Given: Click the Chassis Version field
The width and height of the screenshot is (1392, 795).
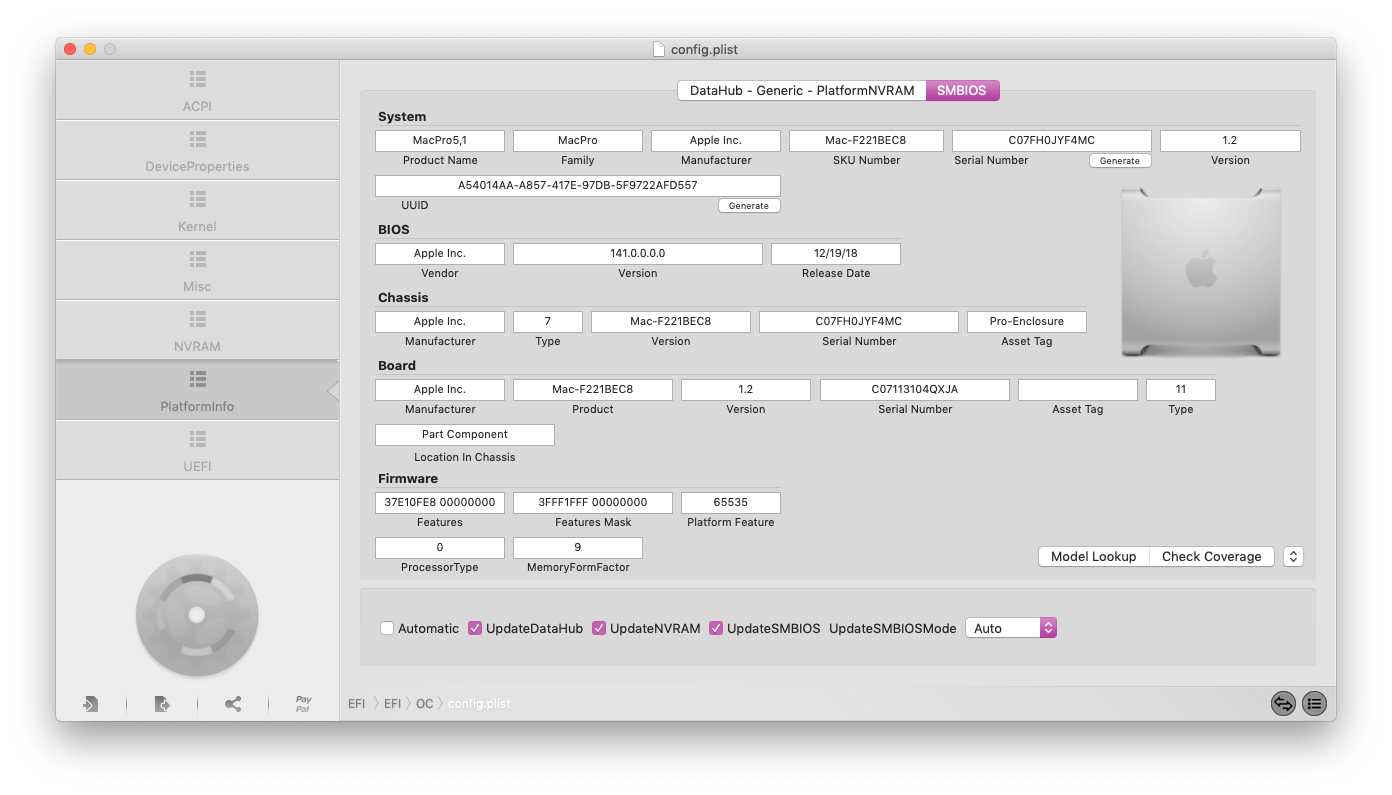Looking at the screenshot, I should [671, 322].
